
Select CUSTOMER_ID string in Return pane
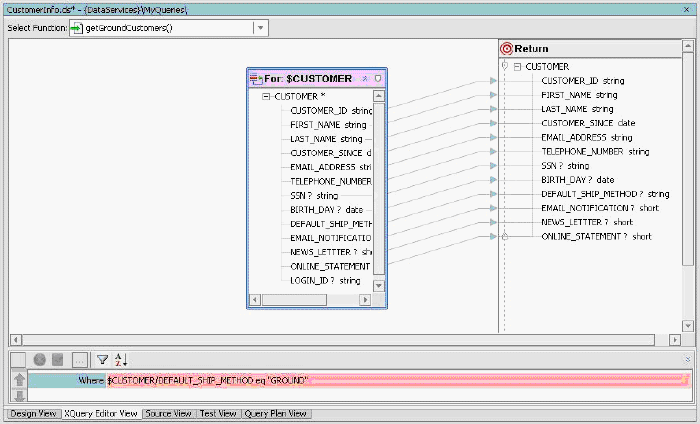[583, 81]
